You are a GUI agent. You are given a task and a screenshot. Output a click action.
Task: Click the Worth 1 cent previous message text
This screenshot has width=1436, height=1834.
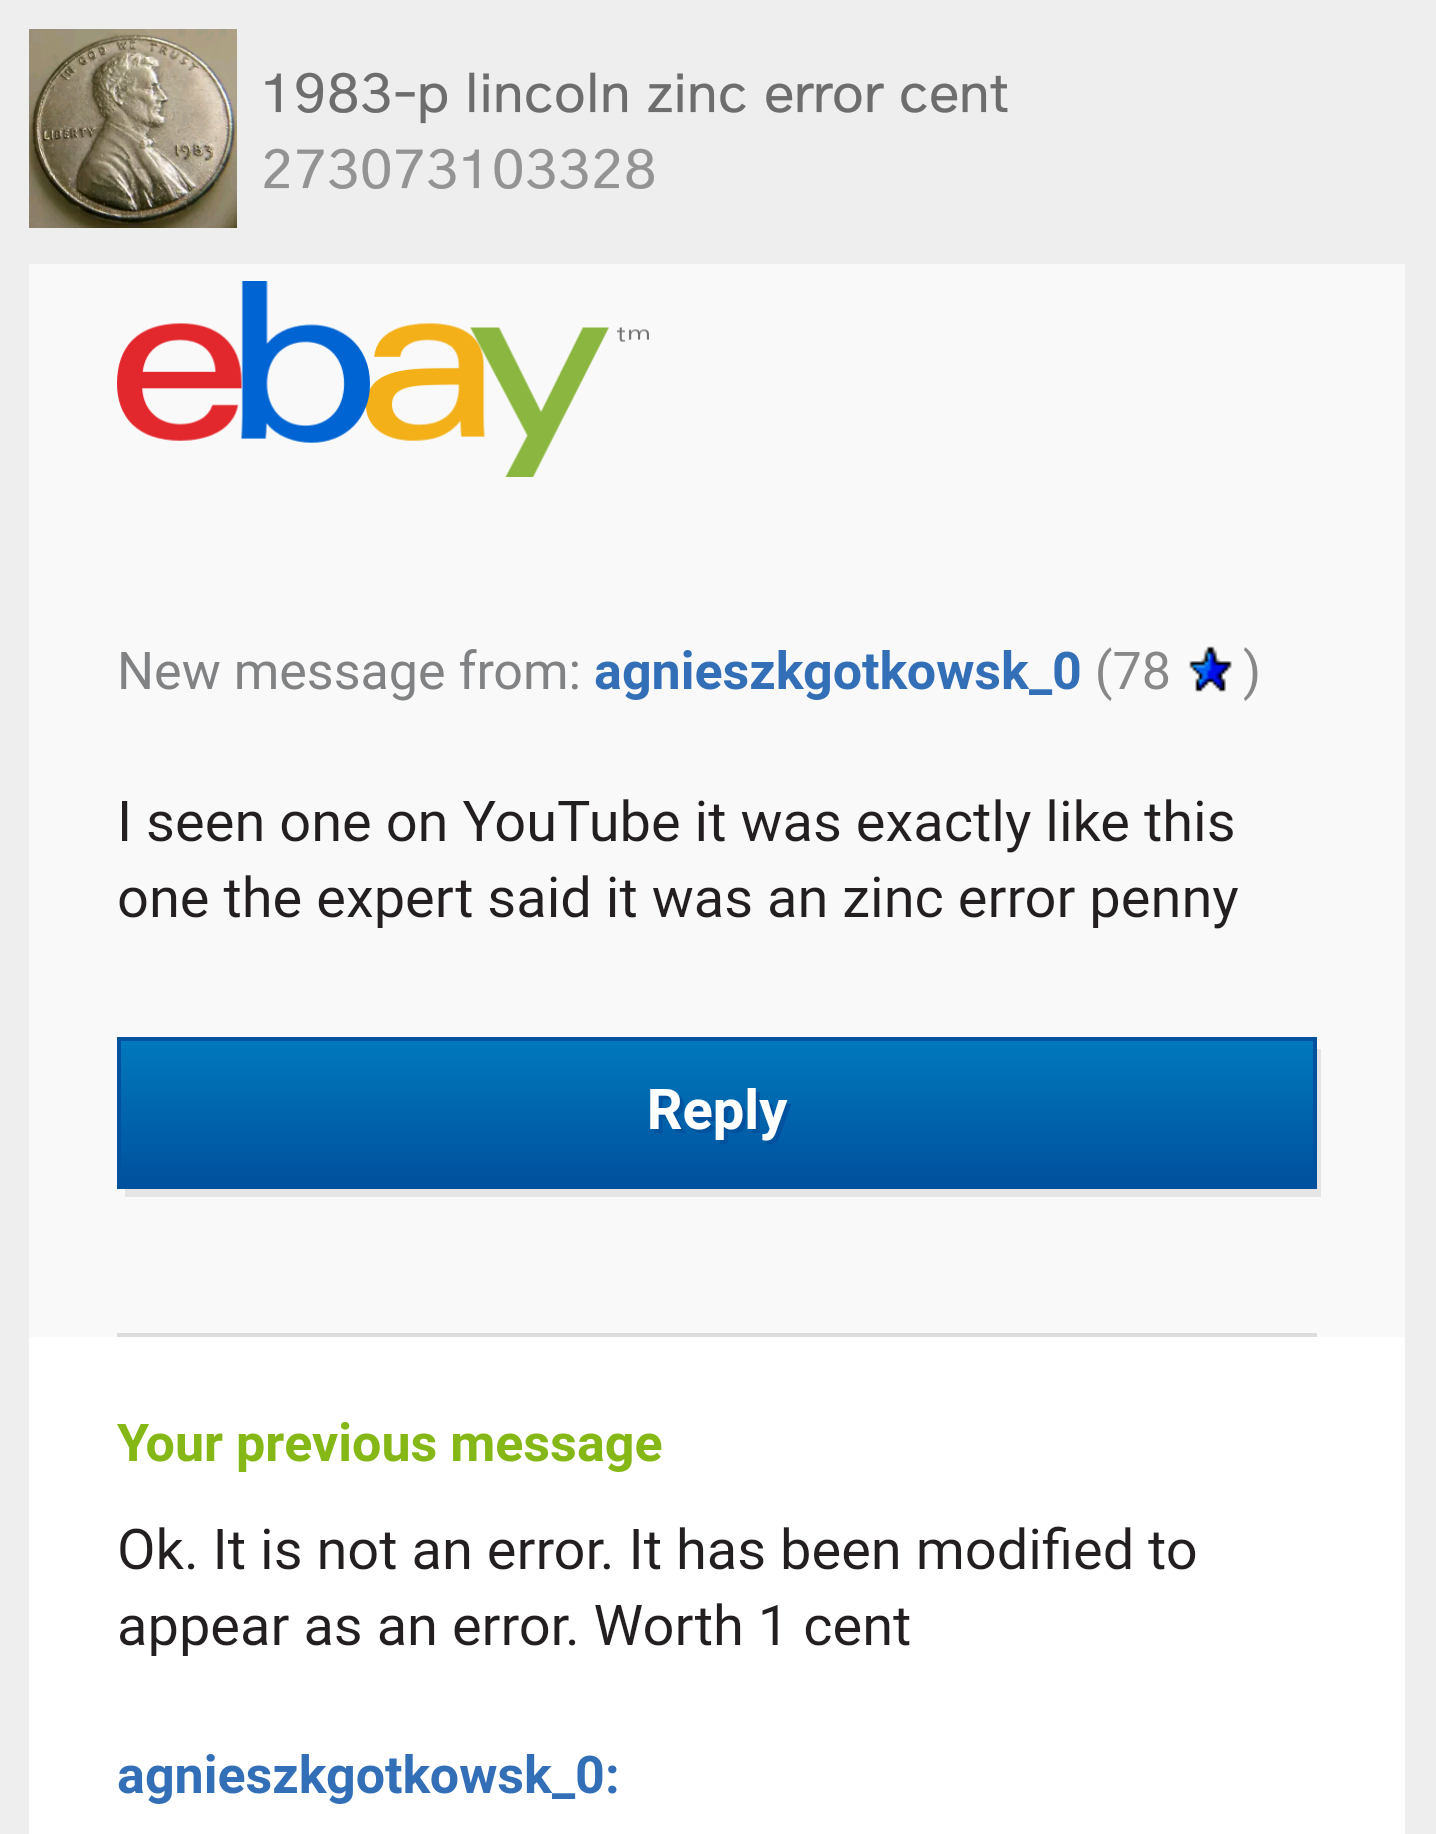click(x=657, y=1588)
